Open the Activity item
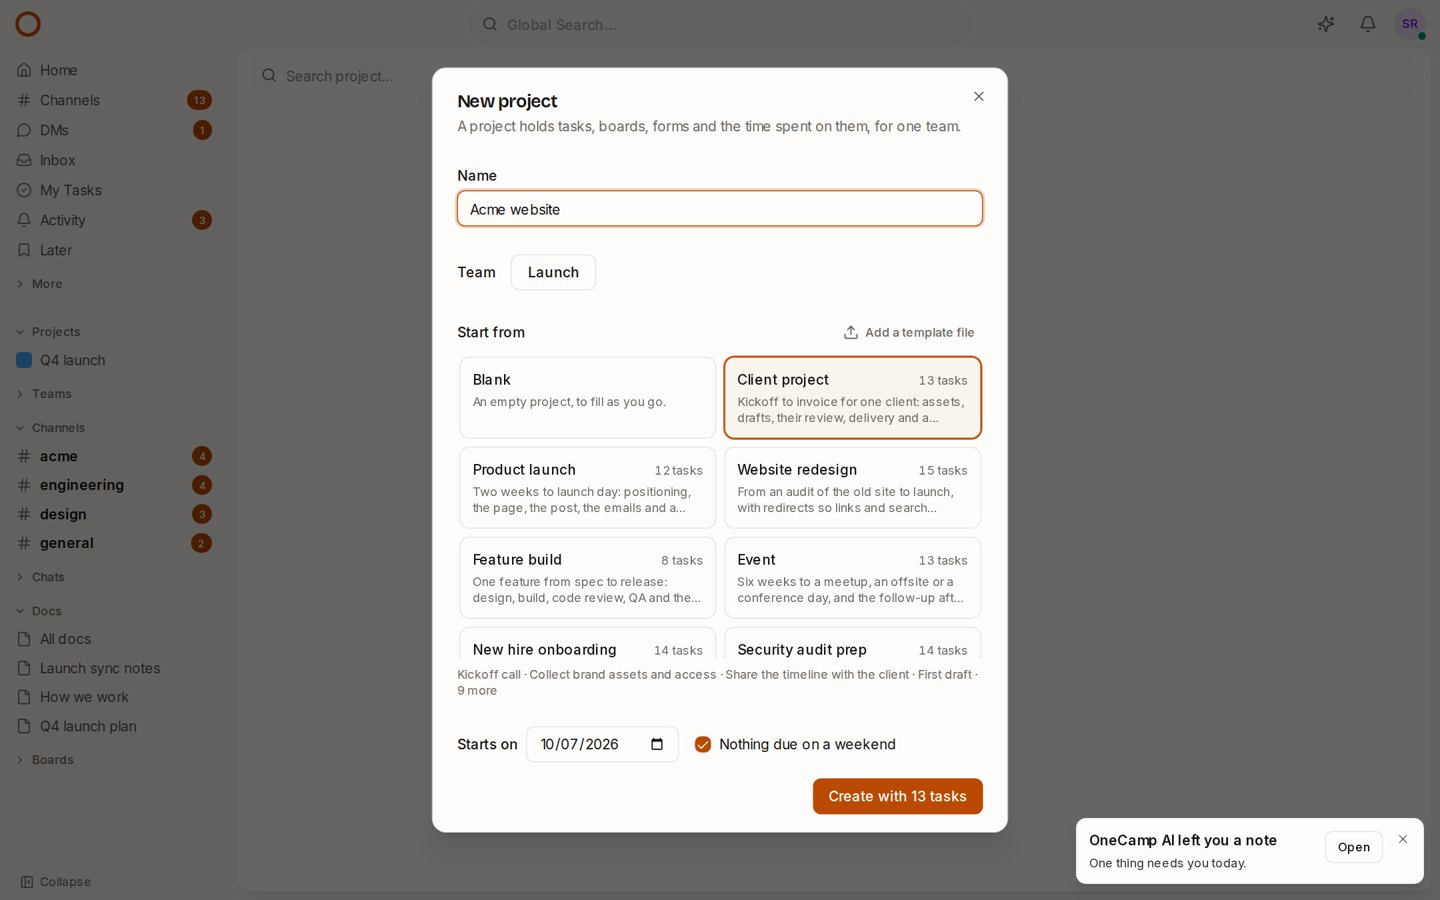This screenshot has height=900, width=1440. point(114,220)
